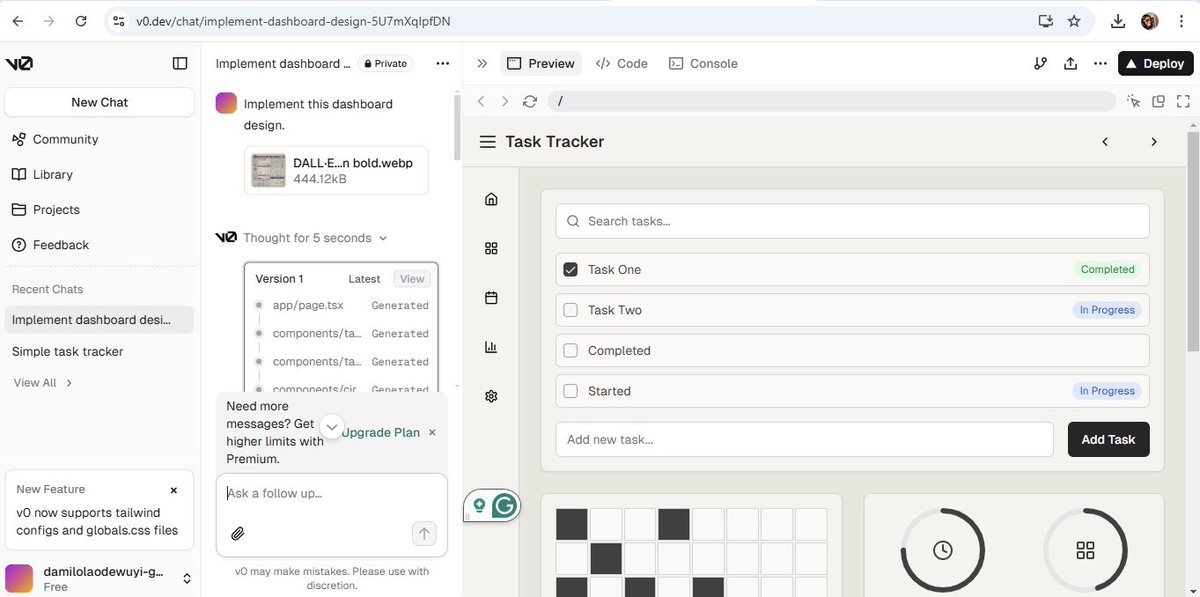Image resolution: width=1200 pixels, height=597 pixels.
Task: Switch to the Code tab
Action: [622, 63]
